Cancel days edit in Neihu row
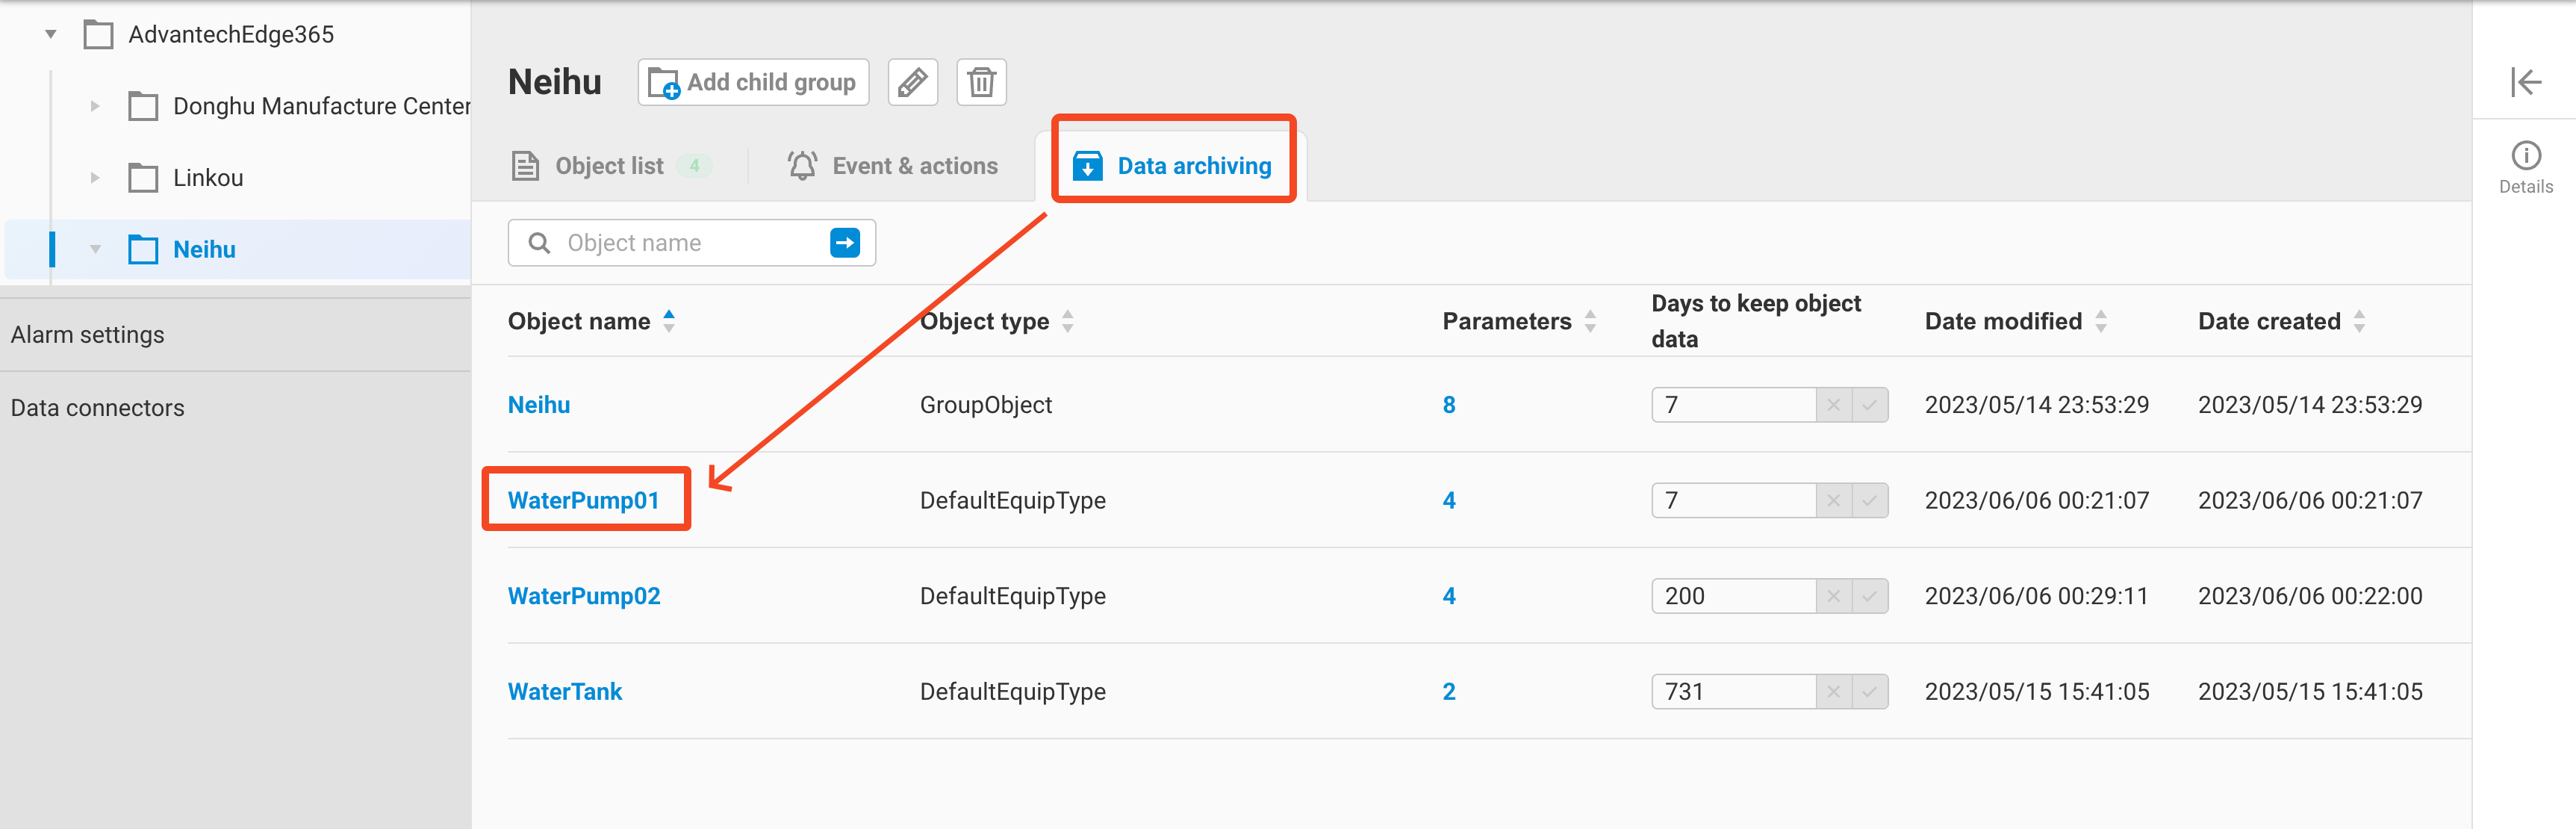This screenshot has height=829, width=2576. 1833,405
